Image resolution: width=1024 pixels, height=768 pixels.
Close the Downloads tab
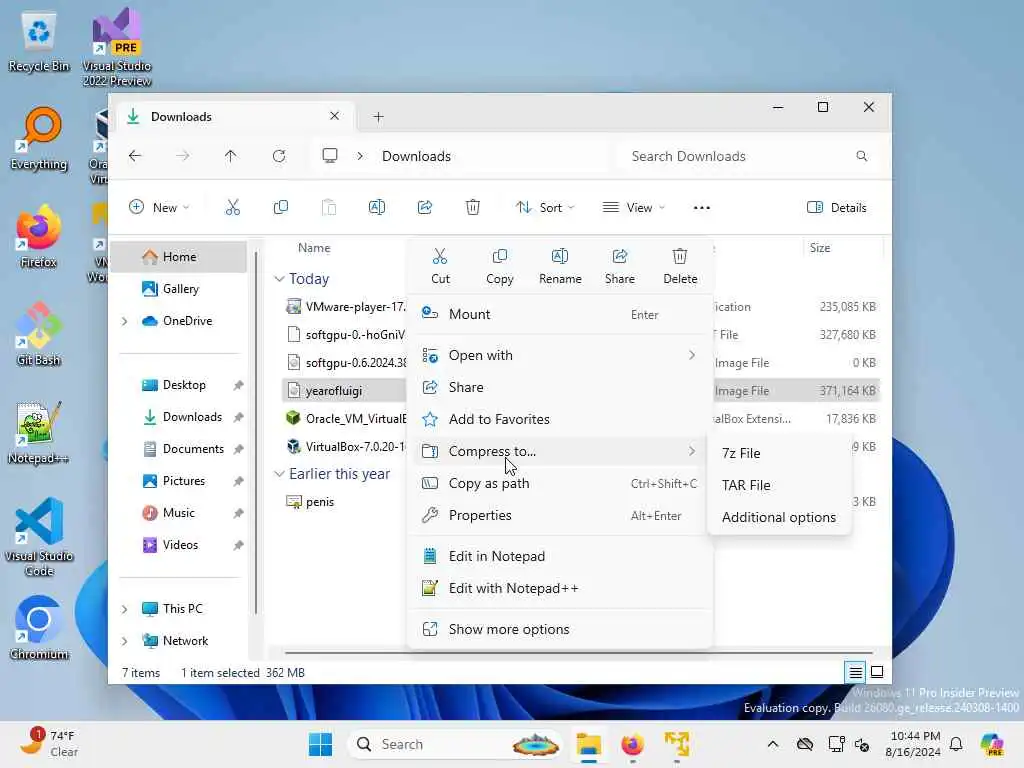coord(334,116)
